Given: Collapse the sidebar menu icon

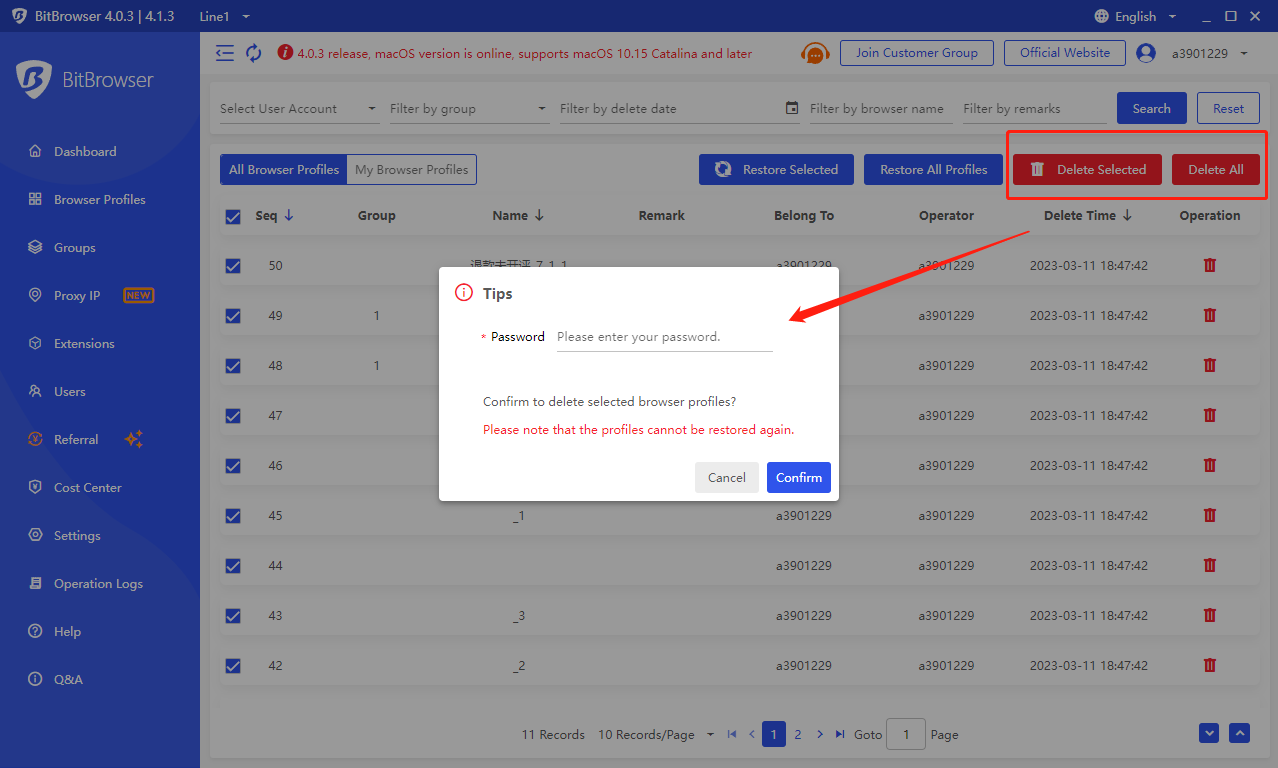Looking at the screenshot, I should point(225,53).
